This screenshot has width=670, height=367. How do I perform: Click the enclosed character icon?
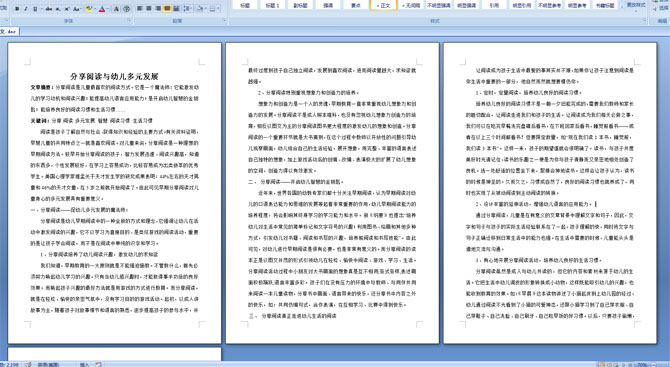point(126,9)
